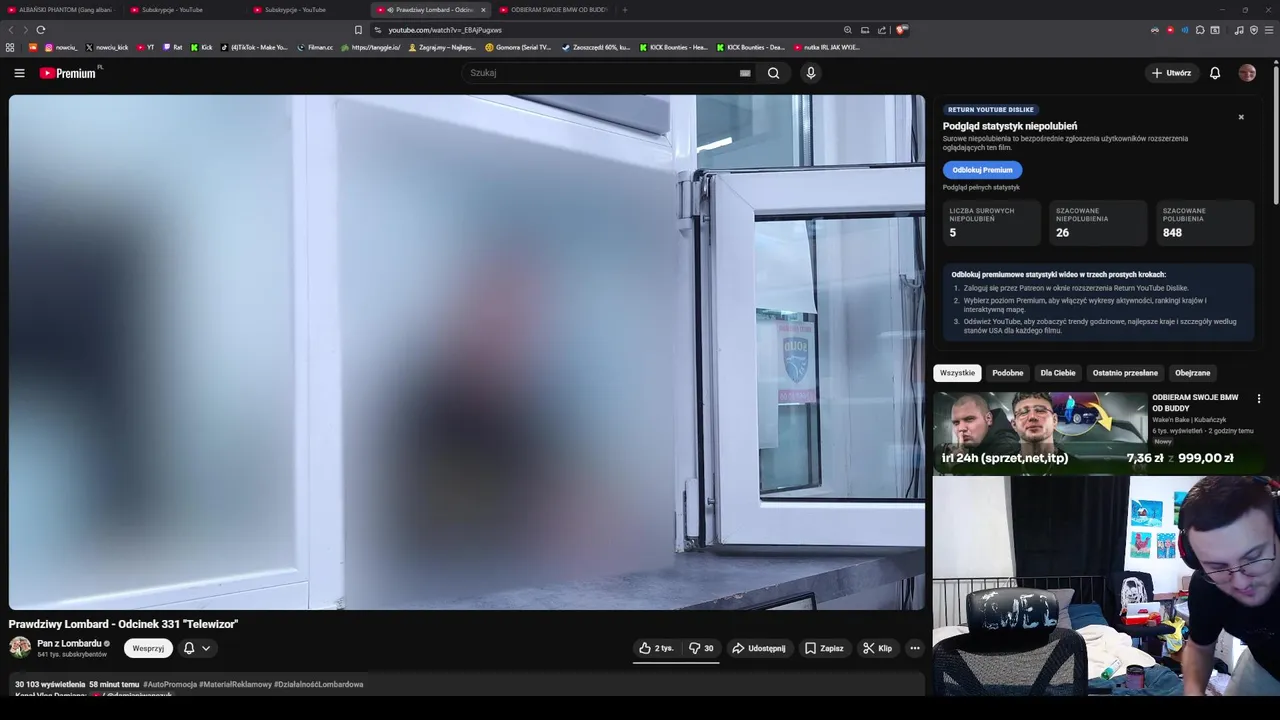Click the Zapisz save button

824,648
